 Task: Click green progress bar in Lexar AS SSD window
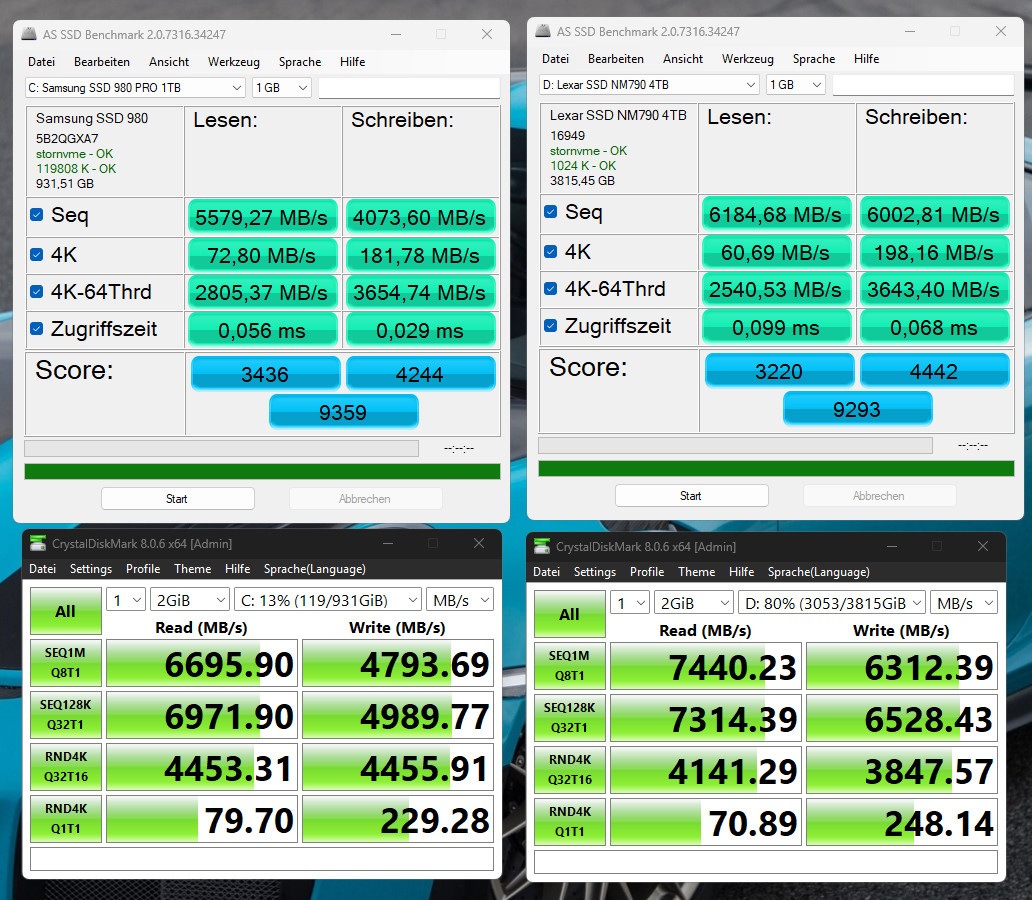776,468
